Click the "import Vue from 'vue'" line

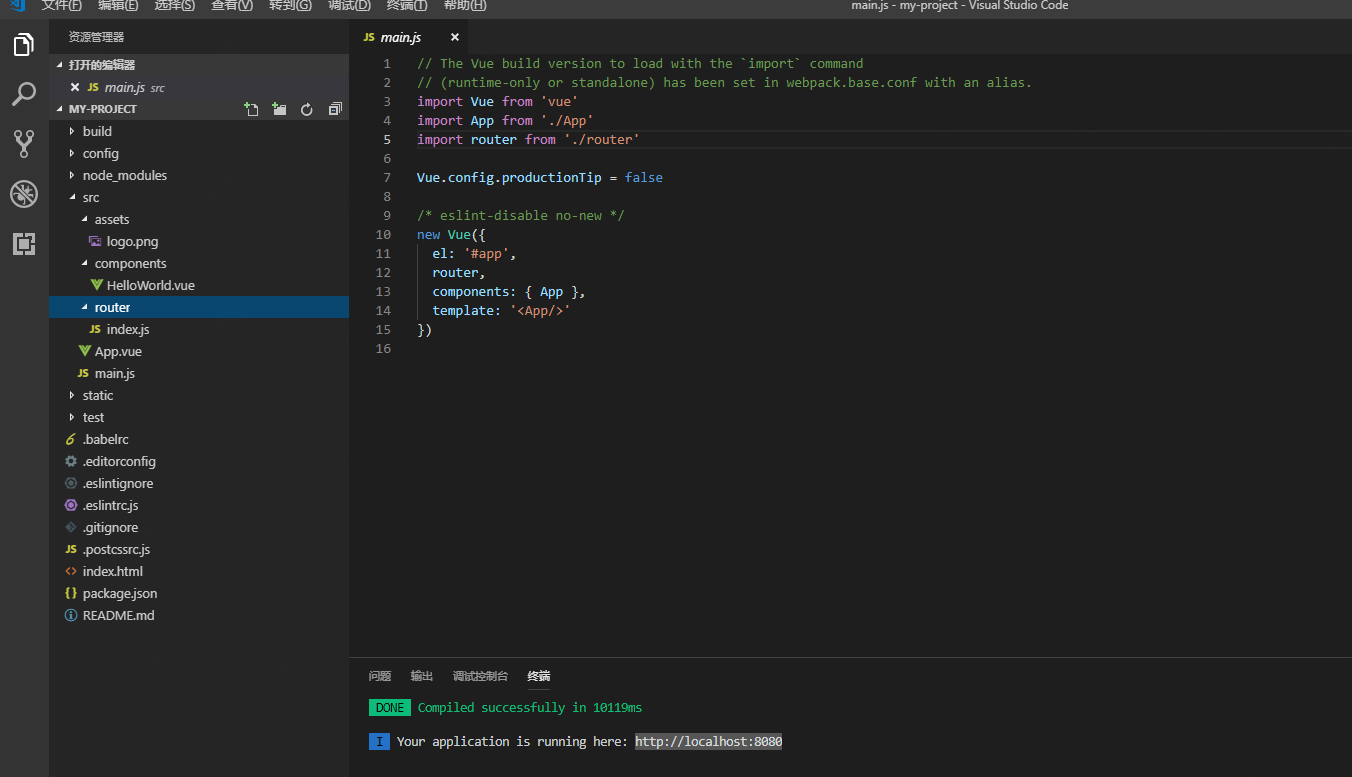tap(498, 101)
